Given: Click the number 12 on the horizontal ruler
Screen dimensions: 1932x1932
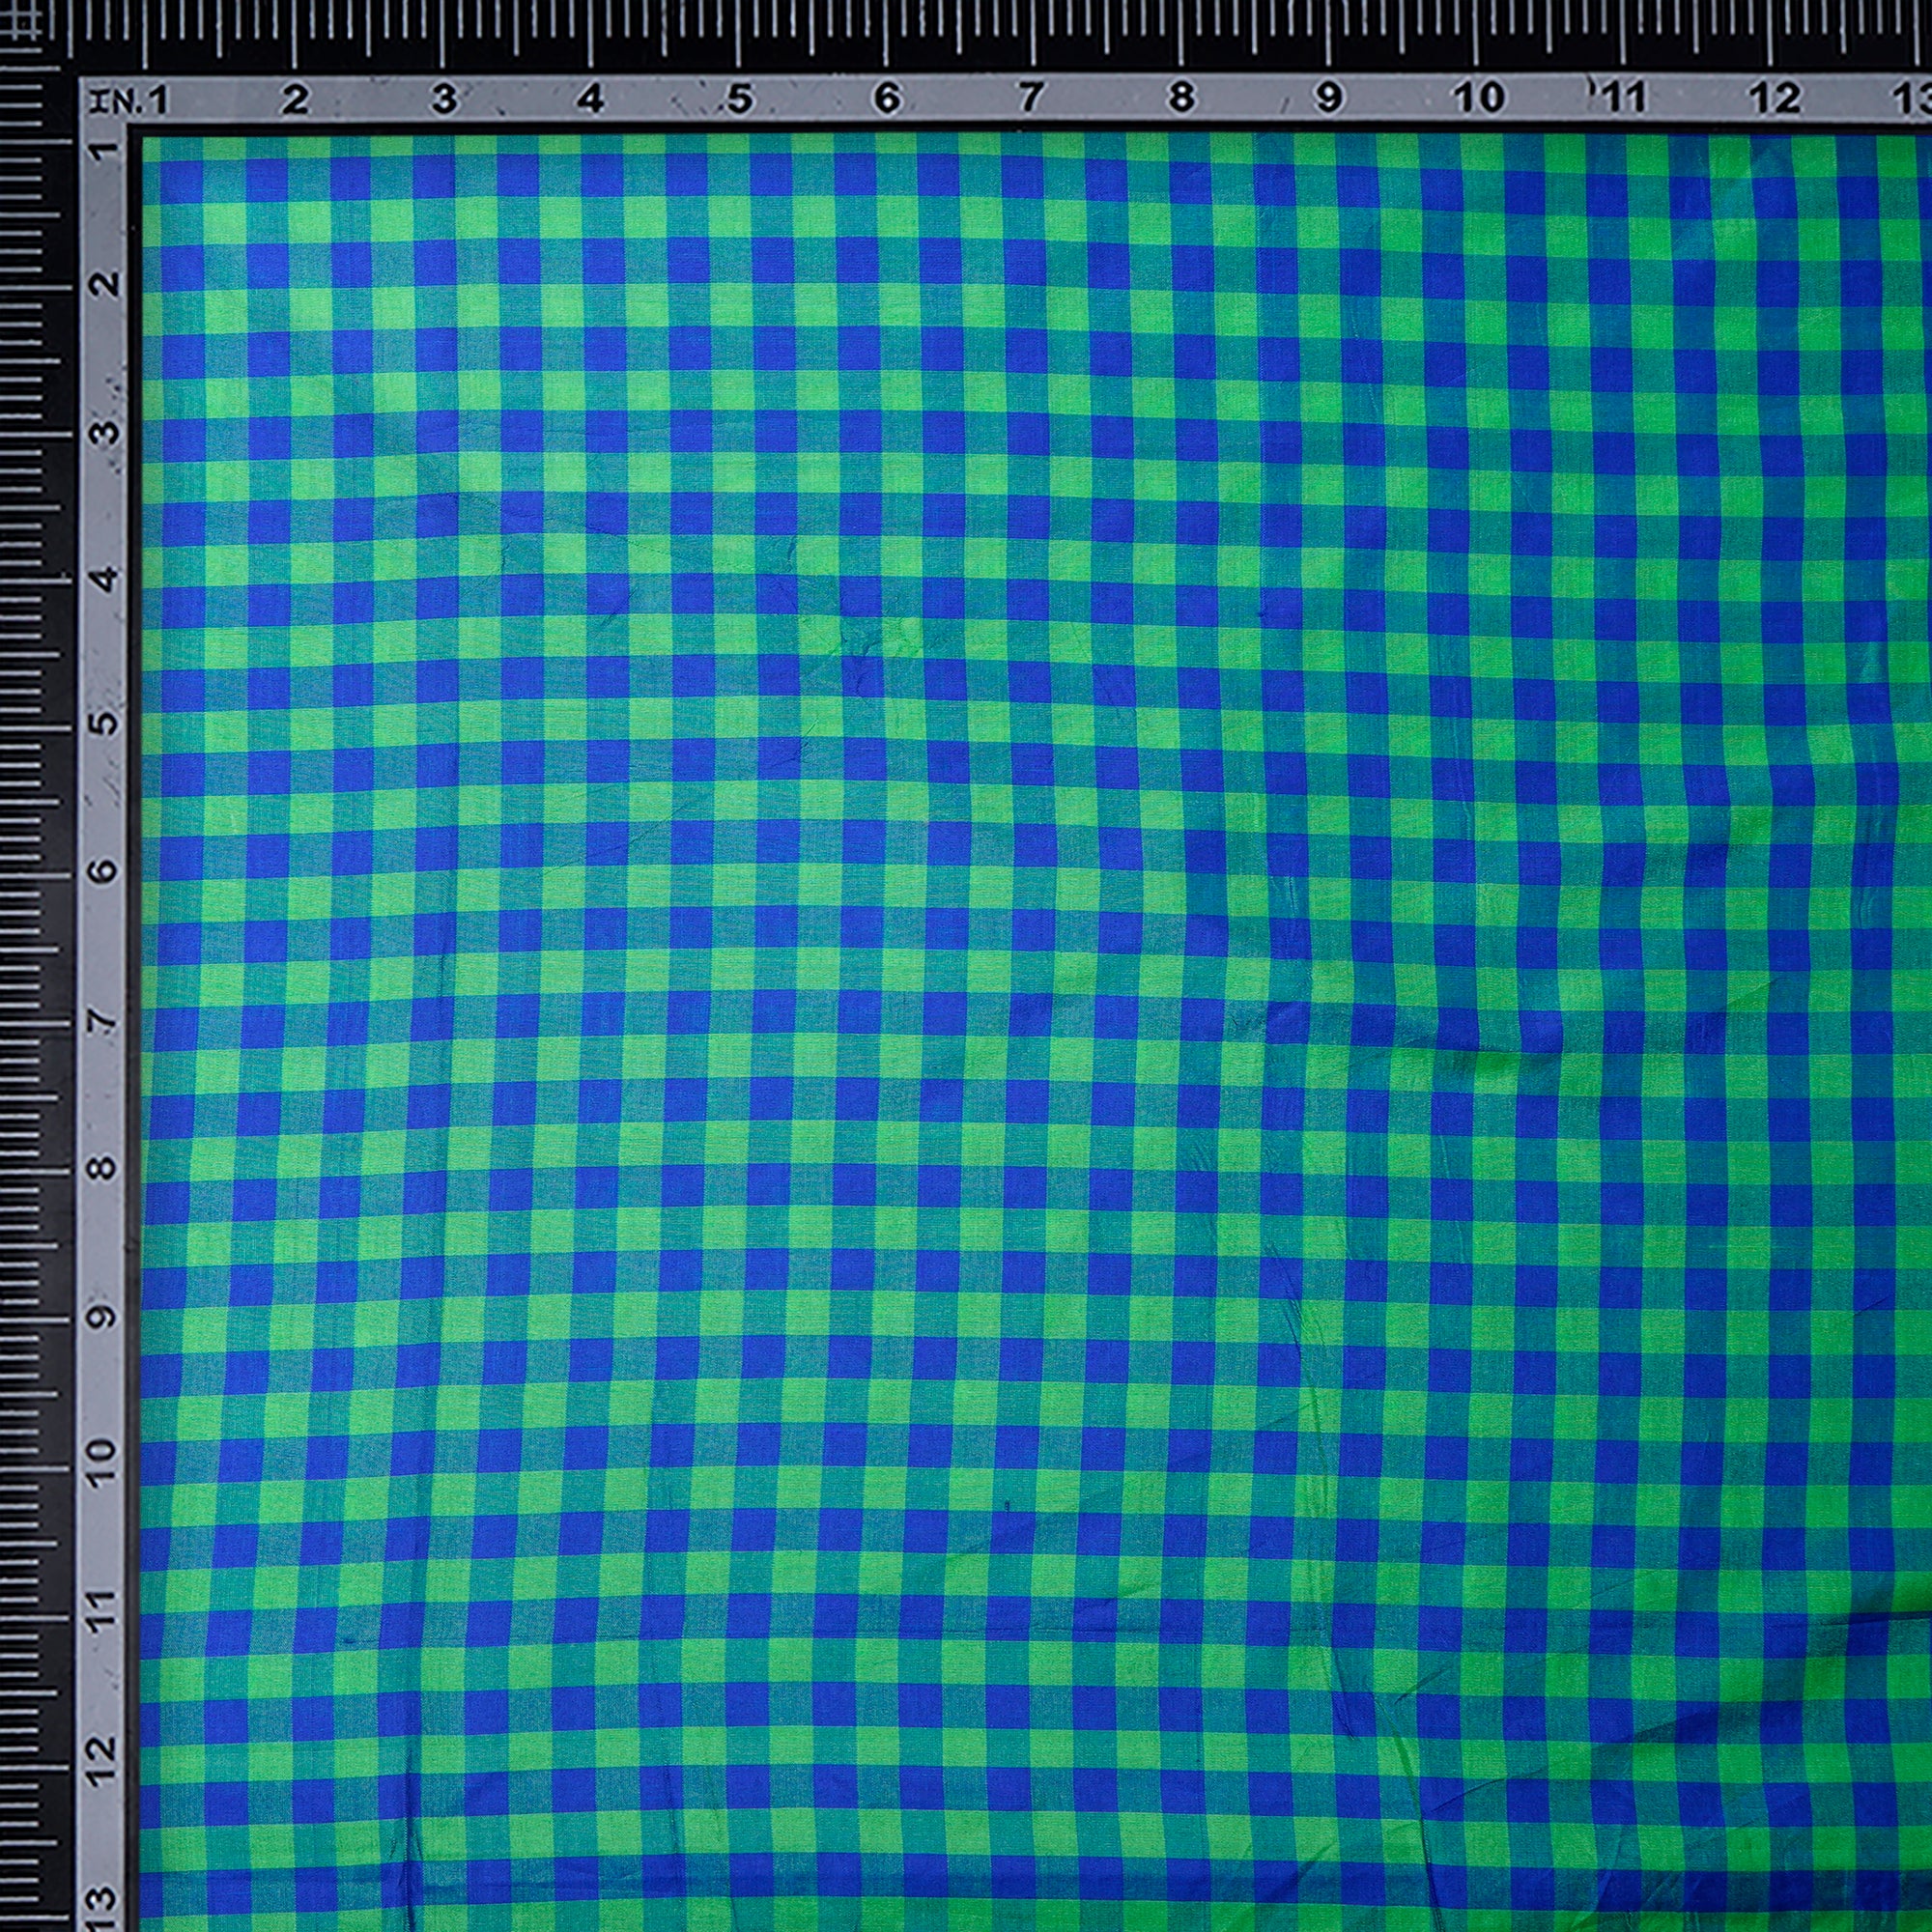Looking at the screenshot, I should pyautogui.click(x=1774, y=98).
